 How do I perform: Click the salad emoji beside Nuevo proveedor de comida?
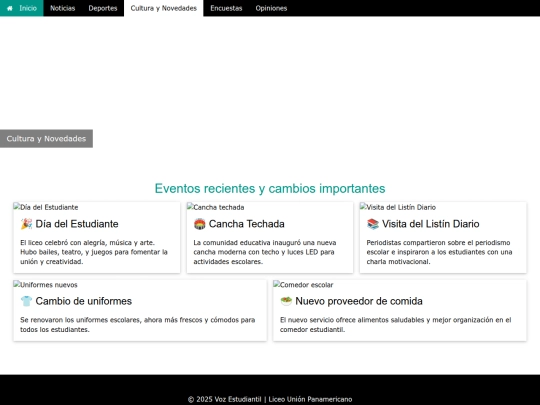286,301
